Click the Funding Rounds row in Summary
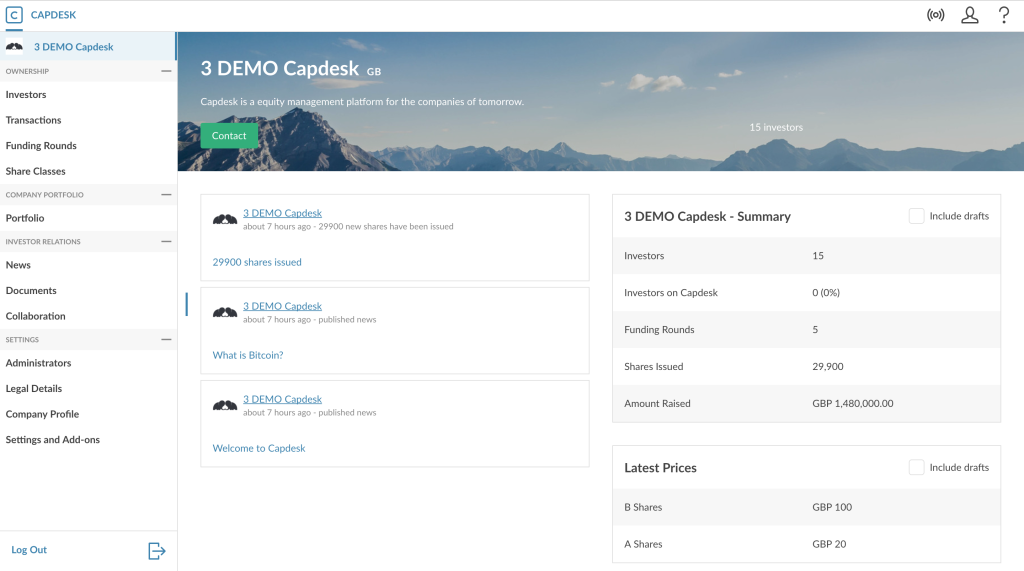This screenshot has width=1024, height=571. [807, 330]
